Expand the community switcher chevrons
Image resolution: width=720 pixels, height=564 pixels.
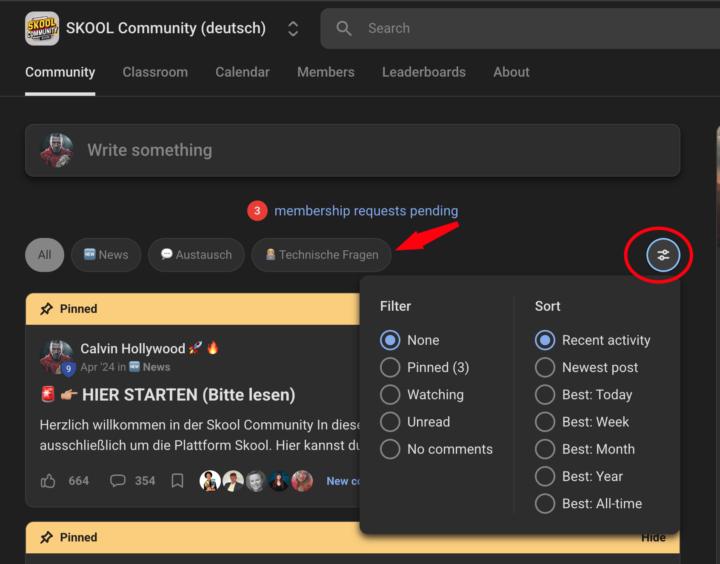(x=293, y=29)
